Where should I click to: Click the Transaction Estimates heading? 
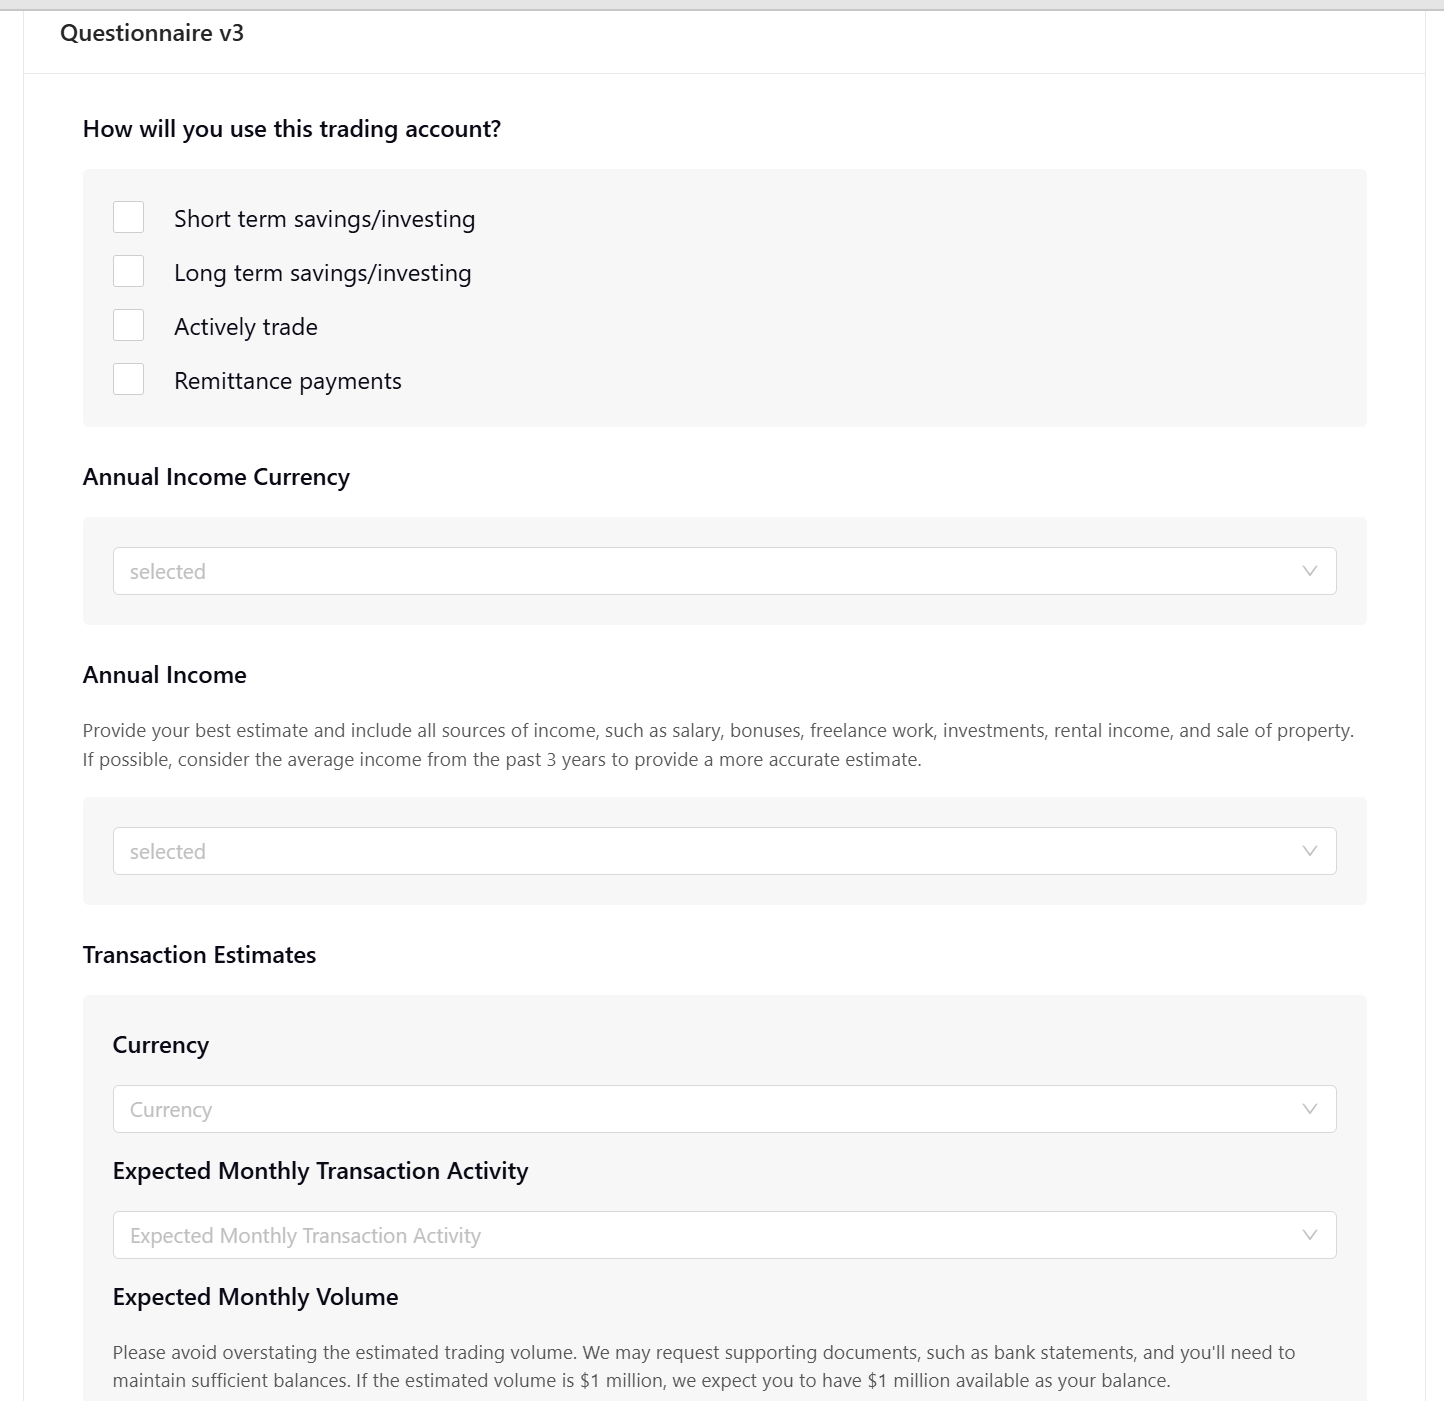click(x=199, y=955)
